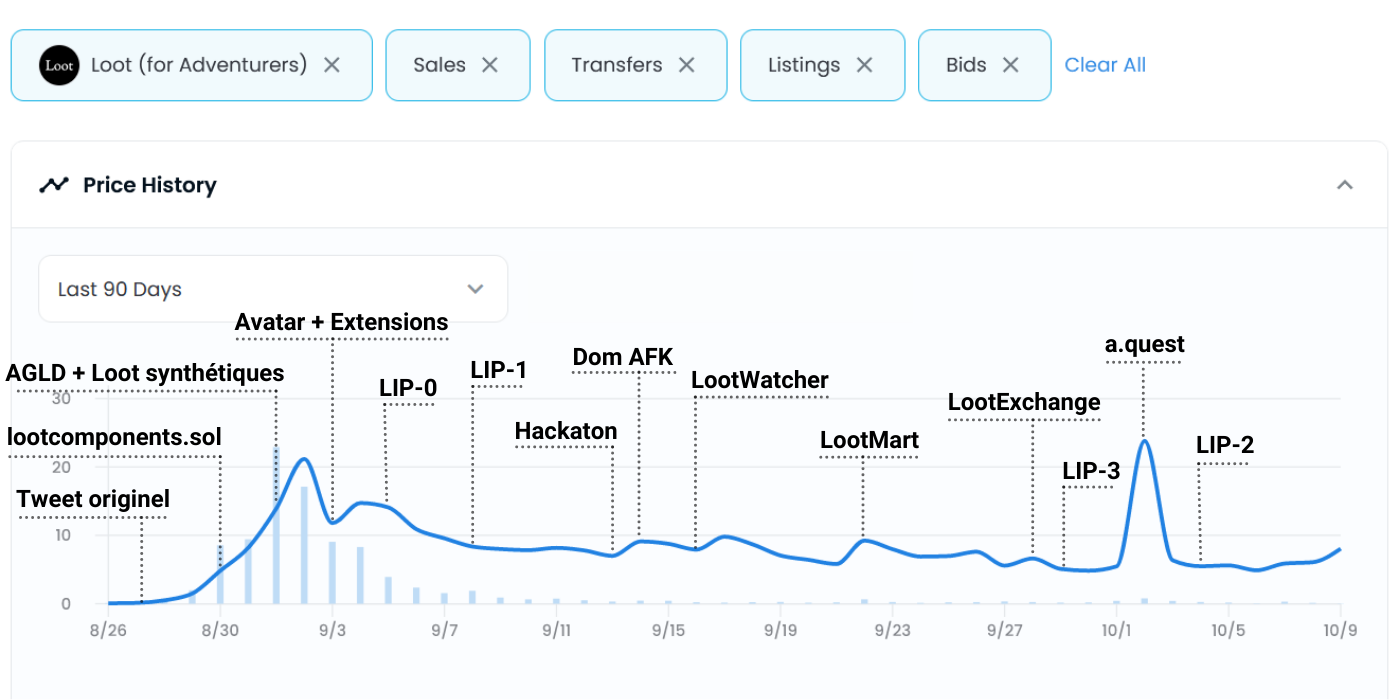Click the 10/9 date on x-axis
1400x700 pixels.
pos(1340,631)
